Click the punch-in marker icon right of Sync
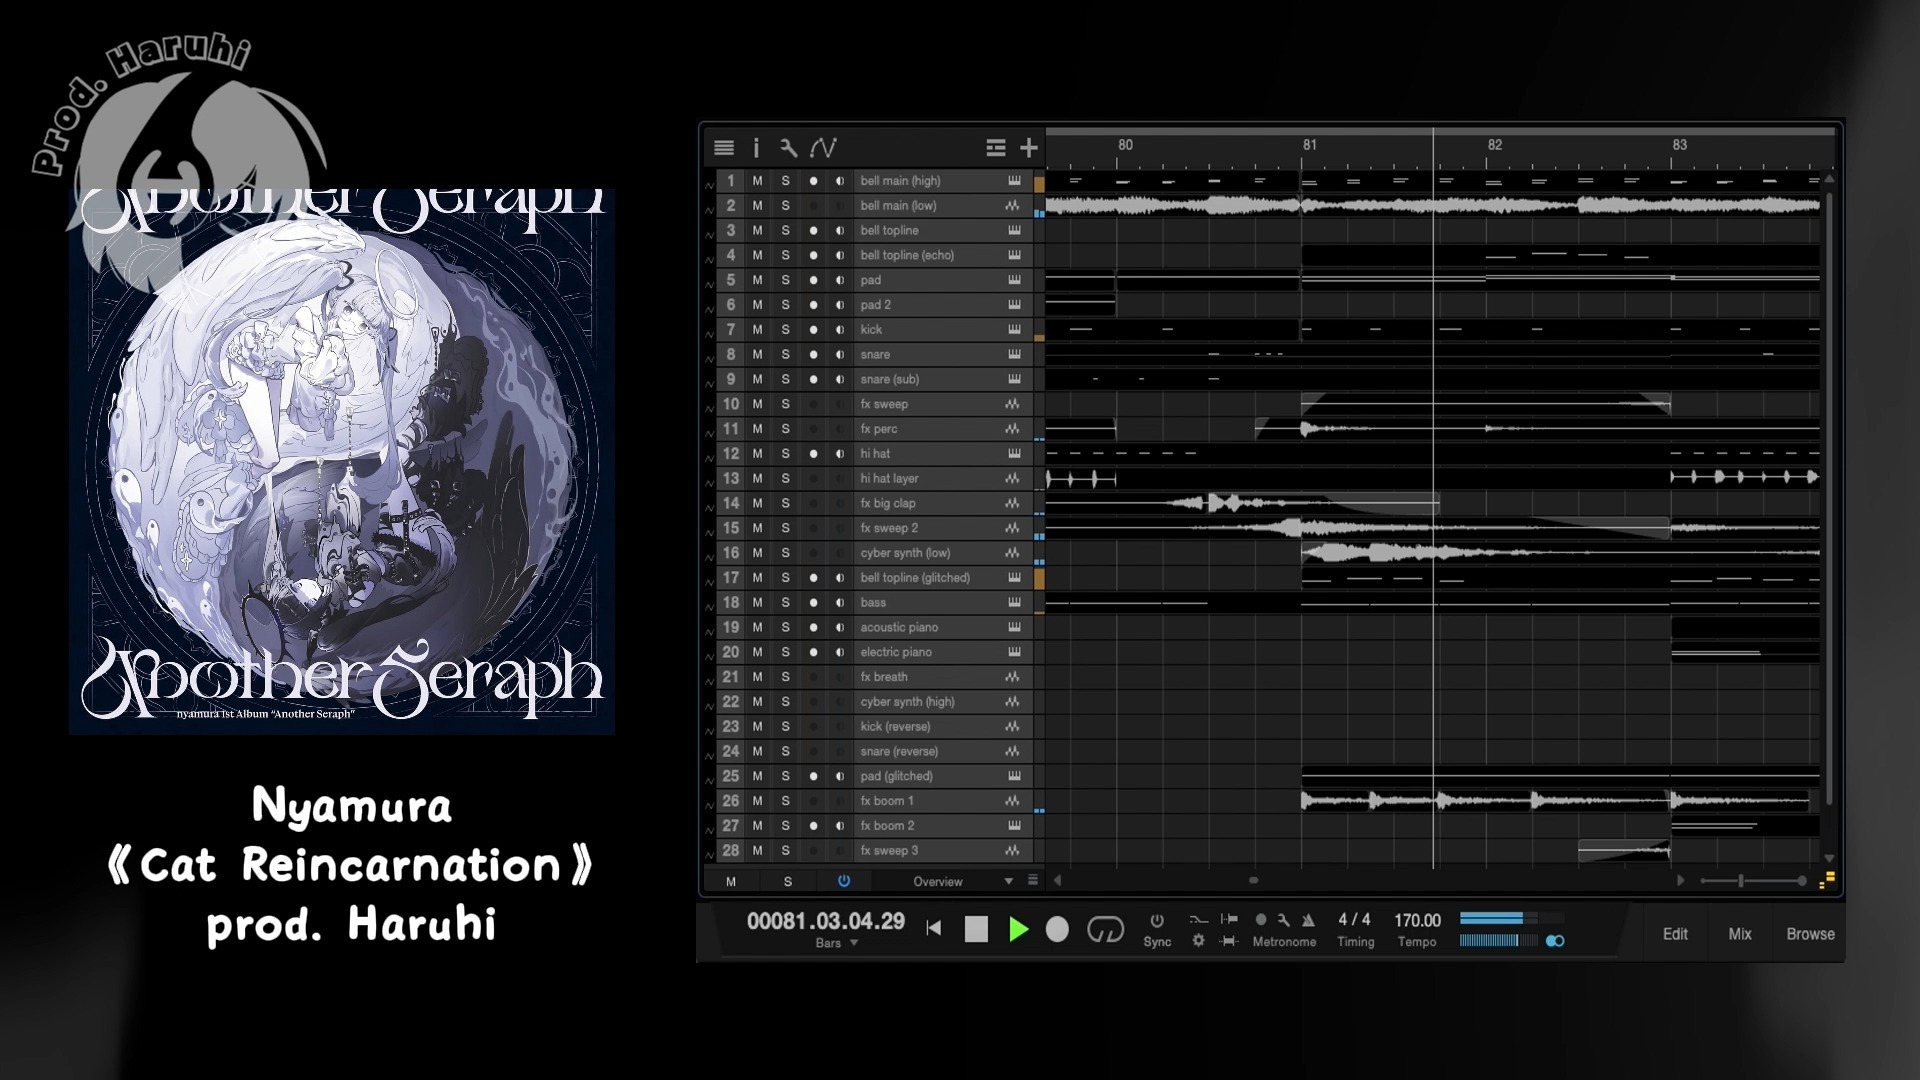1920x1080 pixels. [x=1229, y=919]
